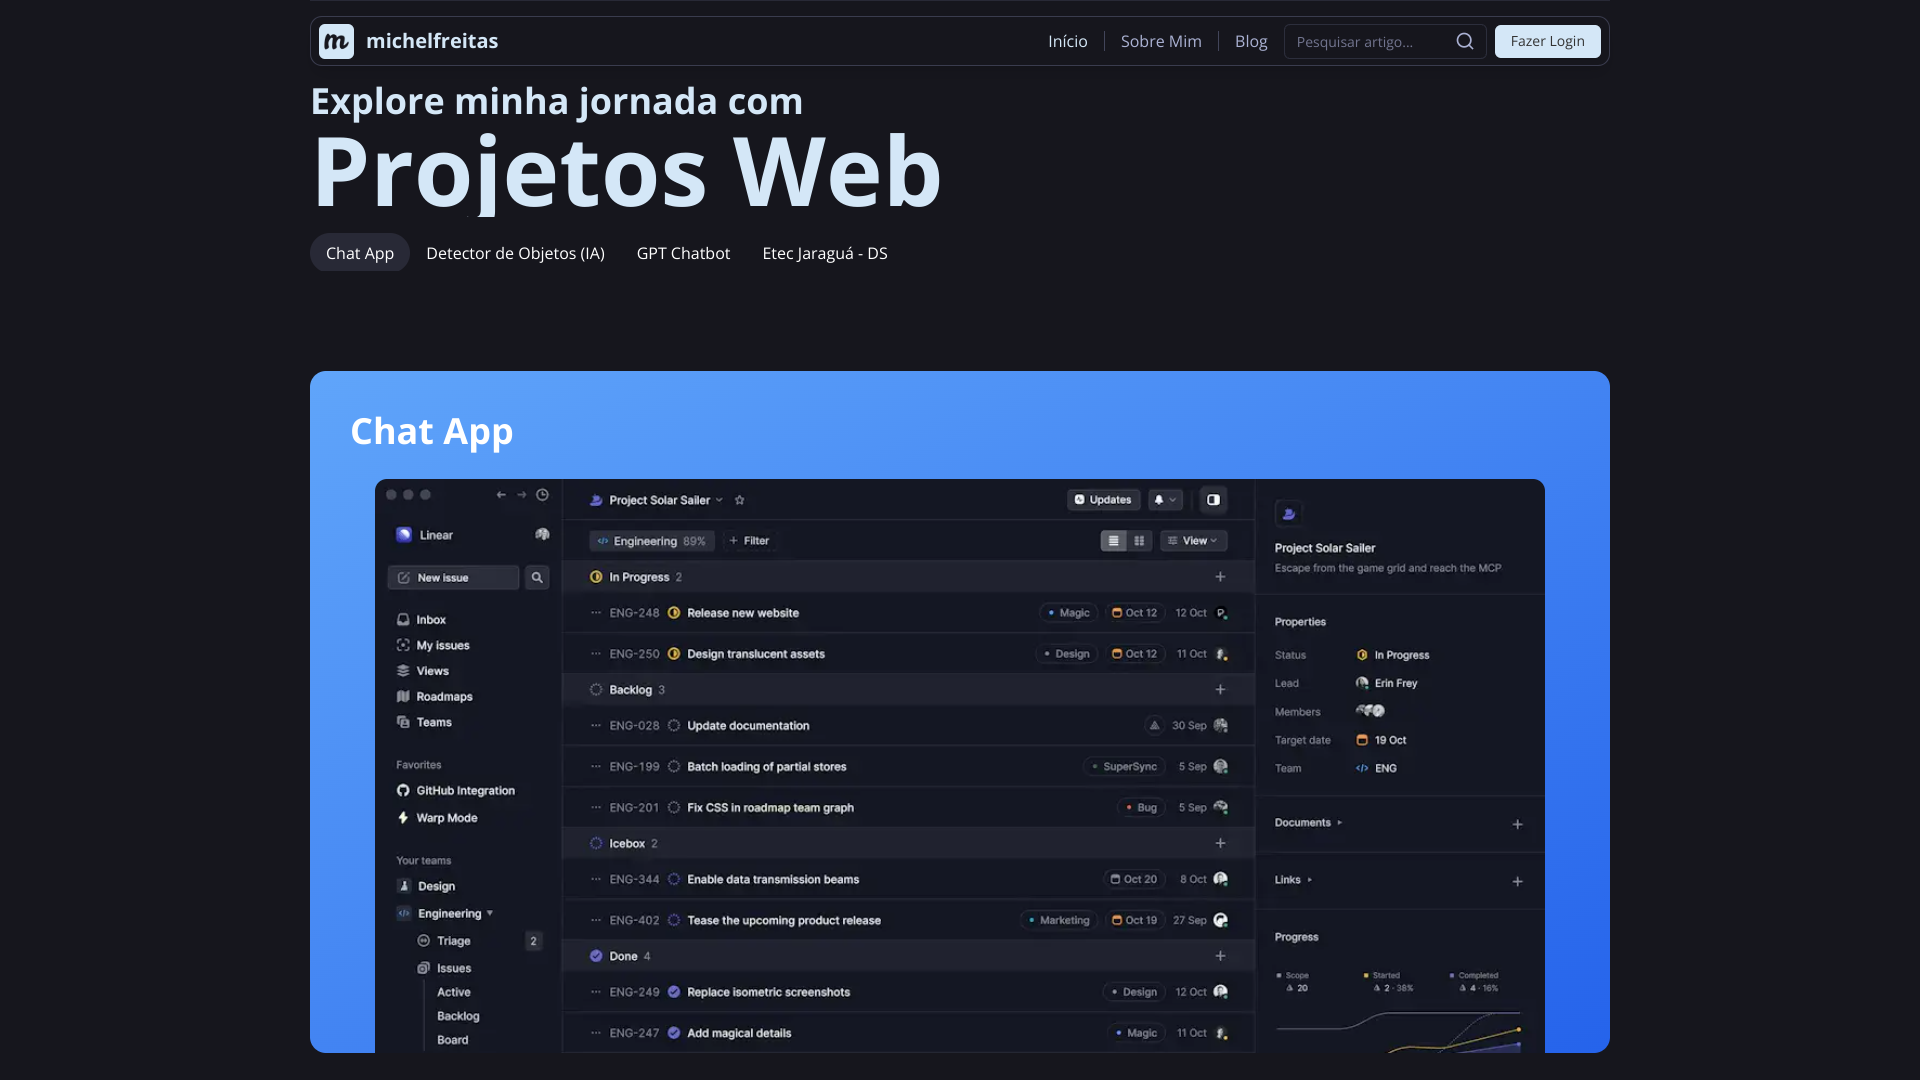The height and width of the screenshot is (1080, 1920).
Task: Select the Detector de Objetos (IA) tab
Action: coord(515,253)
